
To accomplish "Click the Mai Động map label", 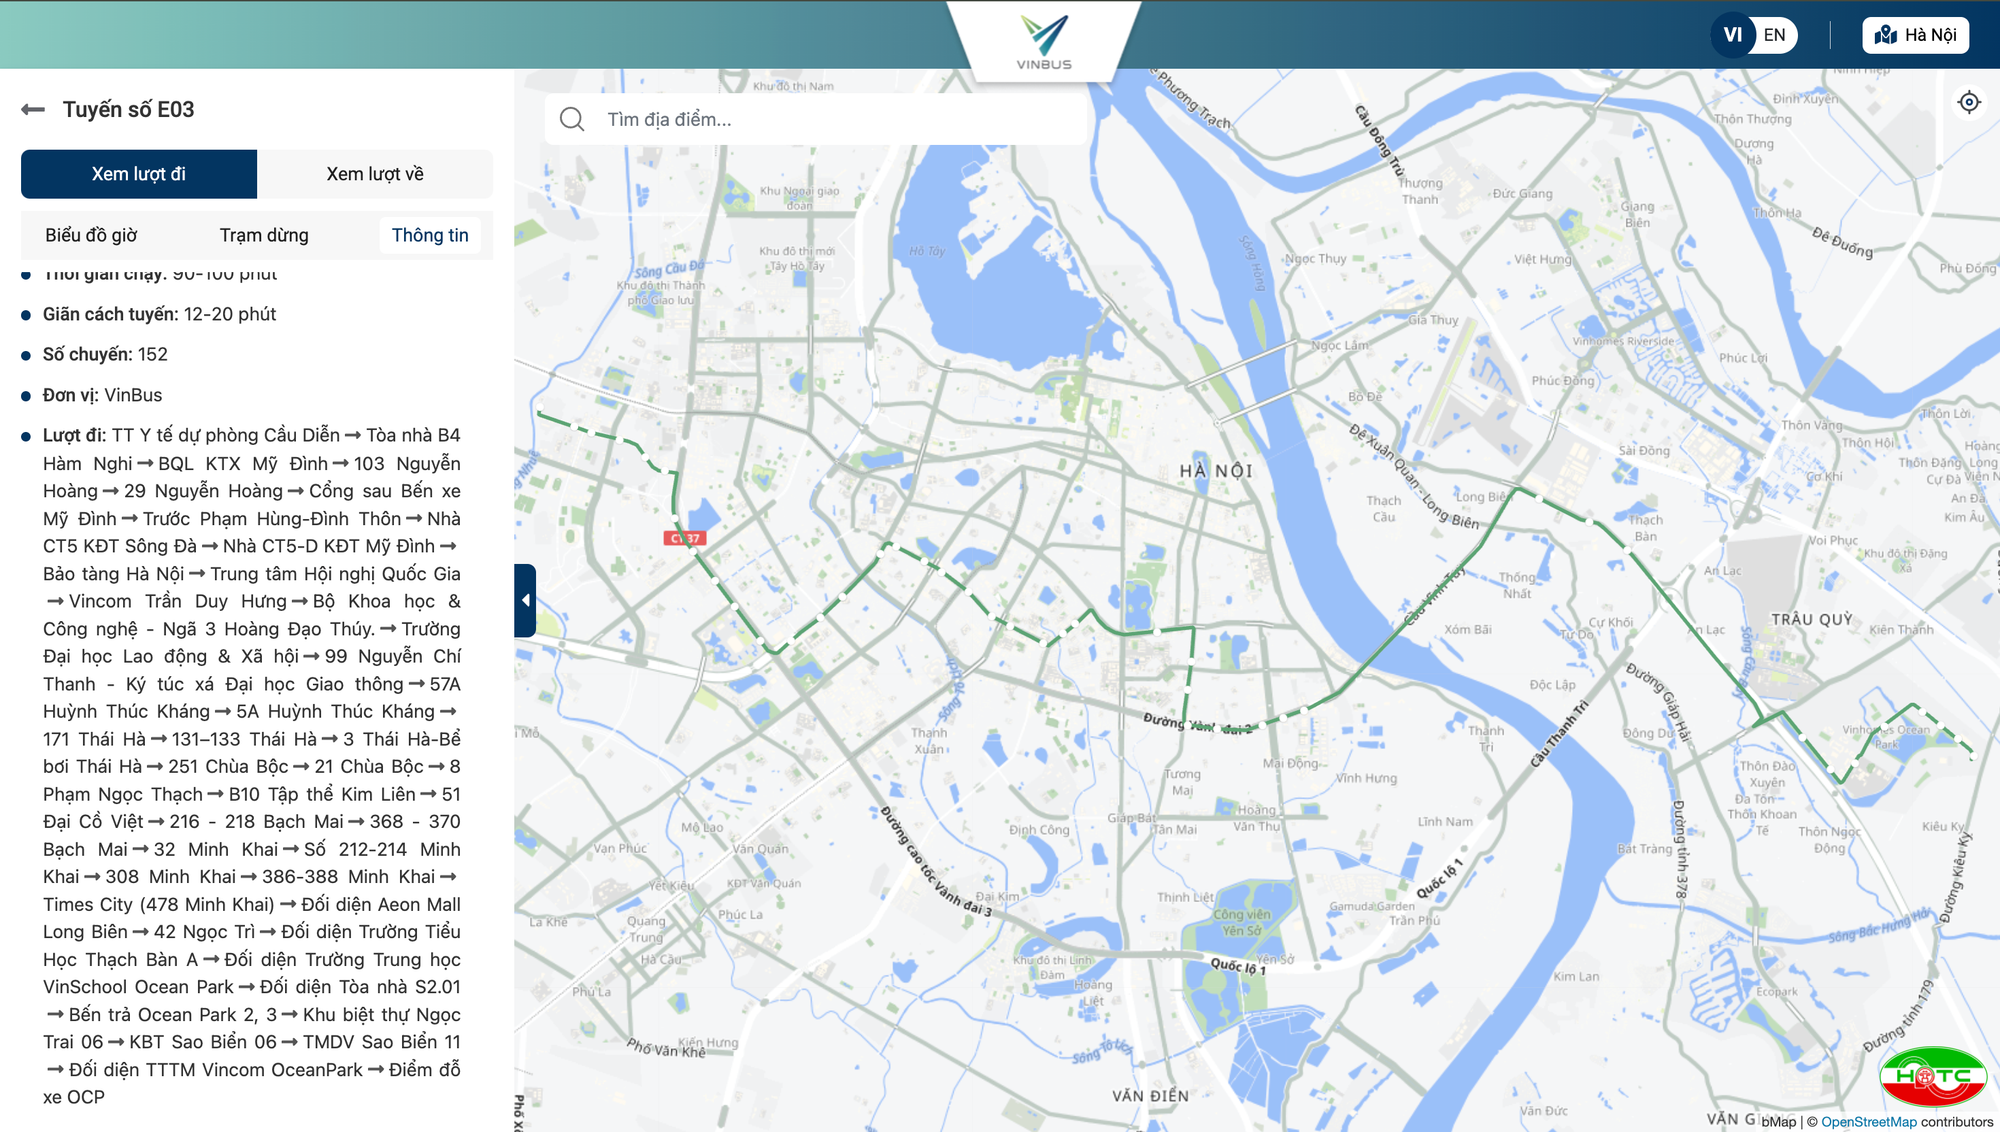I will coord(1290,763).
